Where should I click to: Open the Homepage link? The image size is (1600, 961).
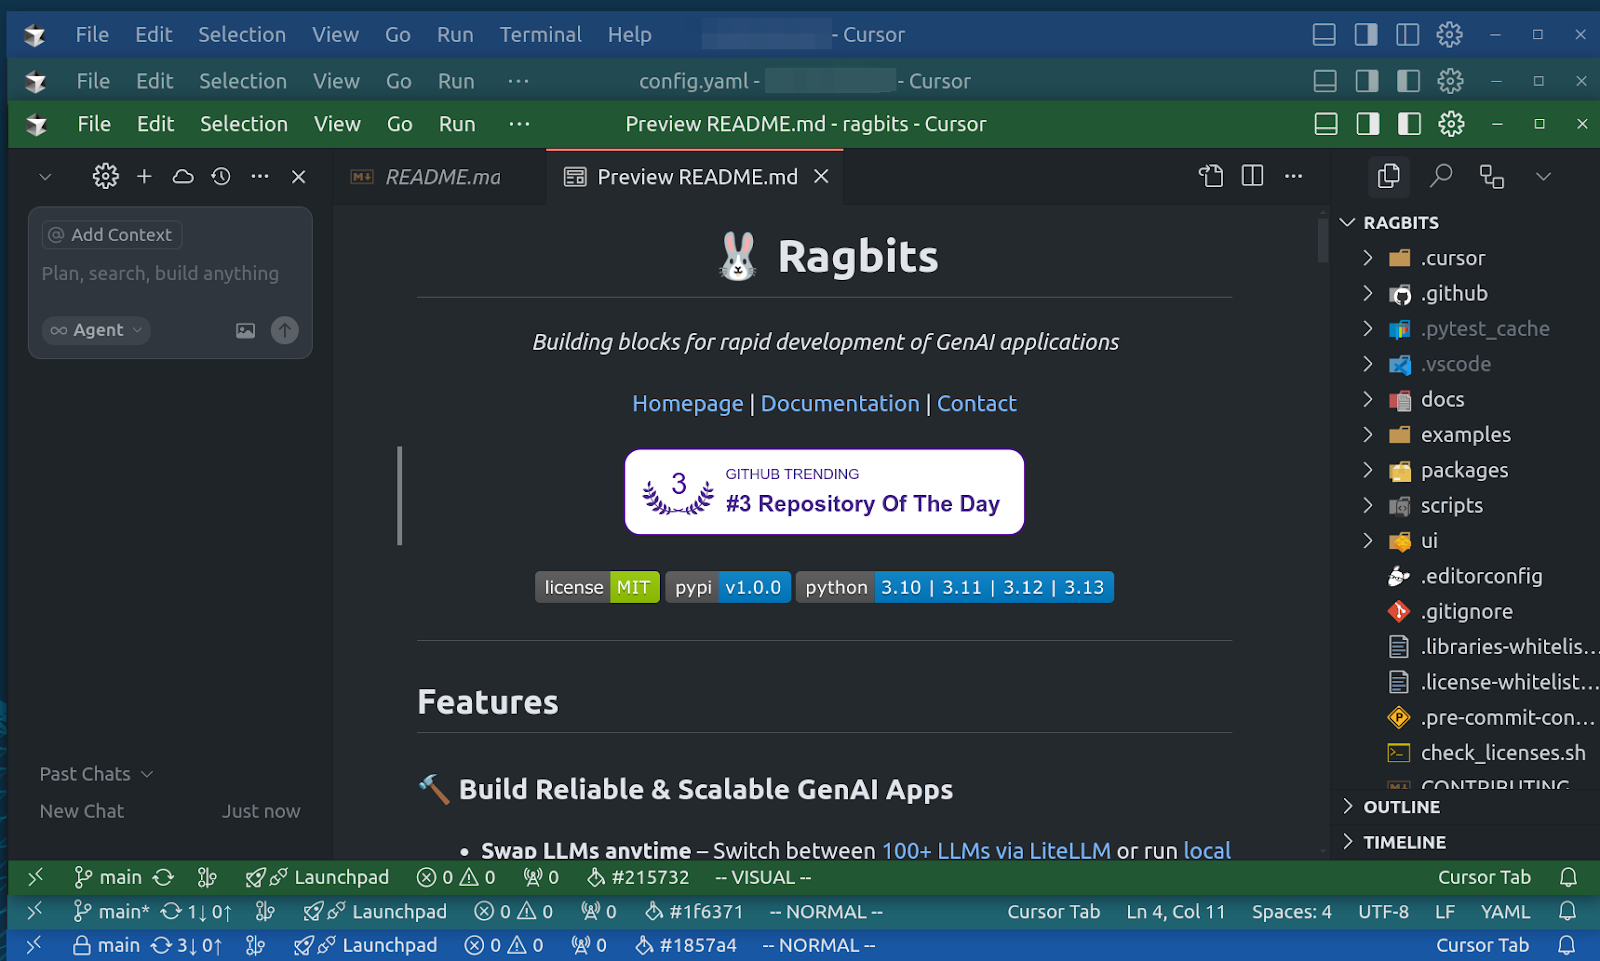[x=687, y=404]
